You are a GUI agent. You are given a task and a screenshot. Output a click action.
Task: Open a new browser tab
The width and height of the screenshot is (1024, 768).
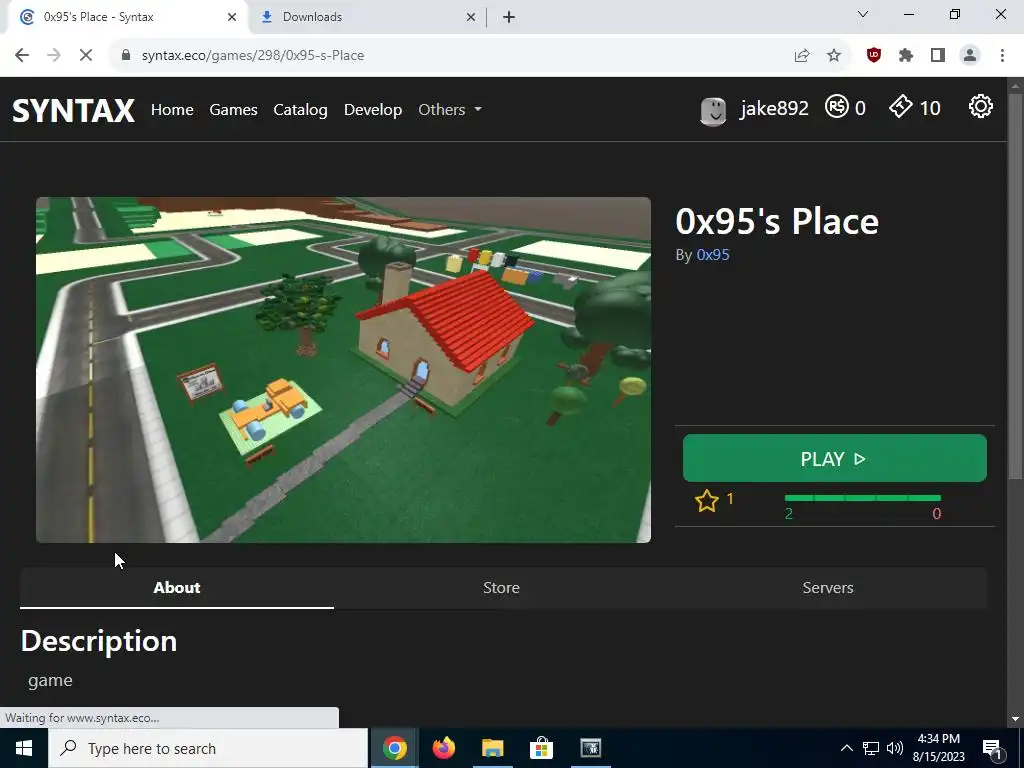tap(509, 17)
